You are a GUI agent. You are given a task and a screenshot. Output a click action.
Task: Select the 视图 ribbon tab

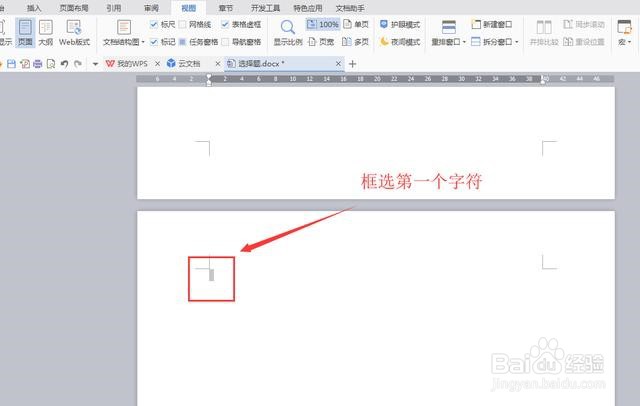[x=189, y=8]
